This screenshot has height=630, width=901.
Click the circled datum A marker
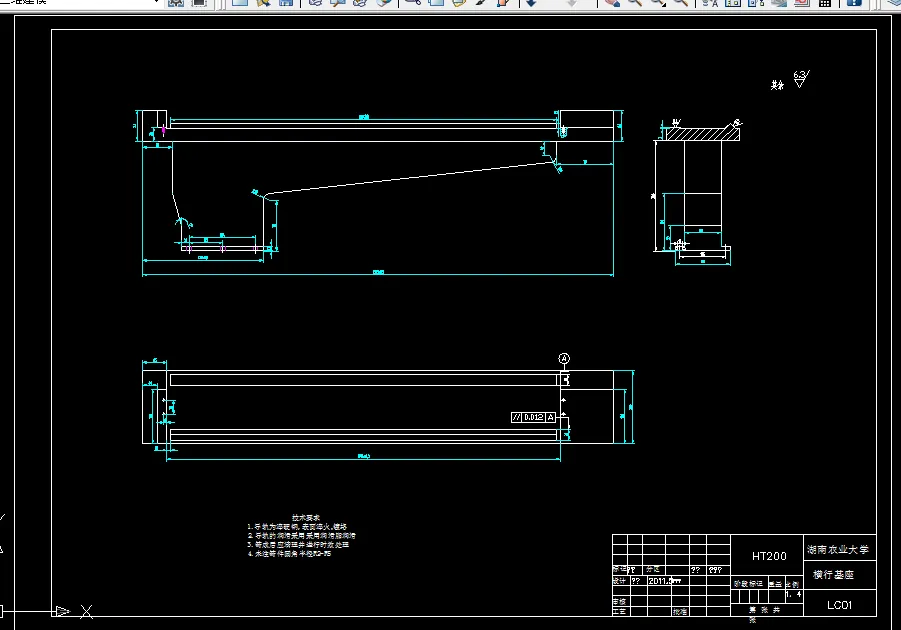(564, 359)
